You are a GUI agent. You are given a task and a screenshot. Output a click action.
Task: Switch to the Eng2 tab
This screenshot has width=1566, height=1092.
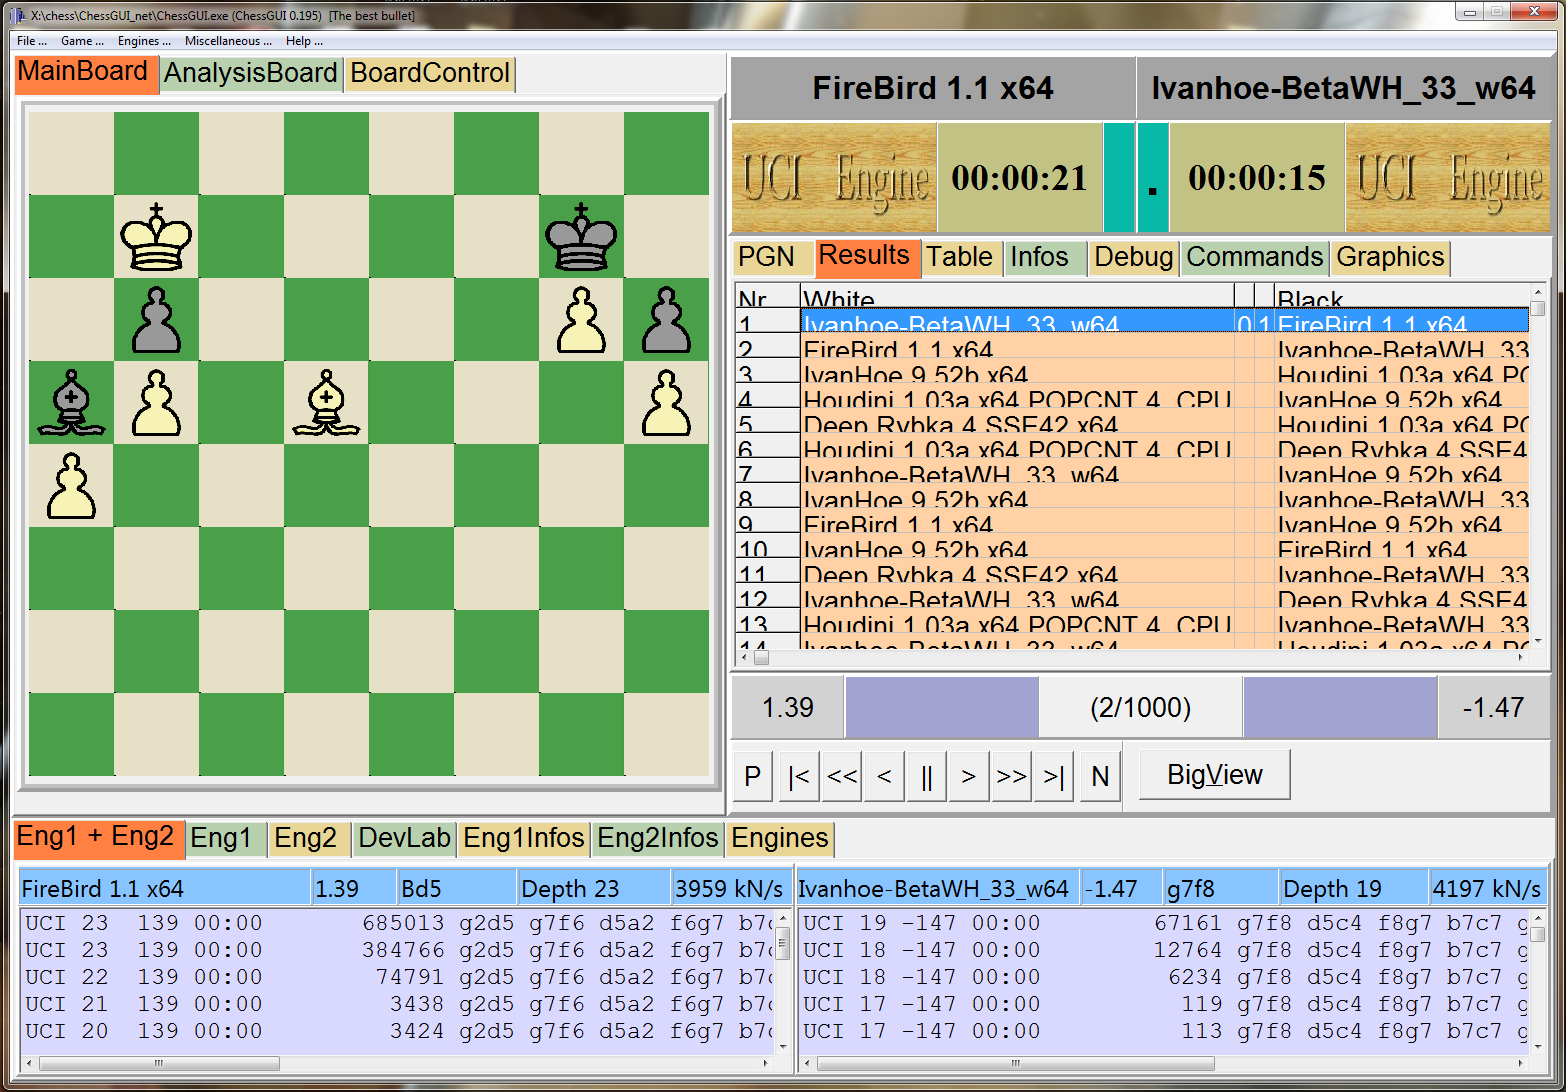coord(310,839)
